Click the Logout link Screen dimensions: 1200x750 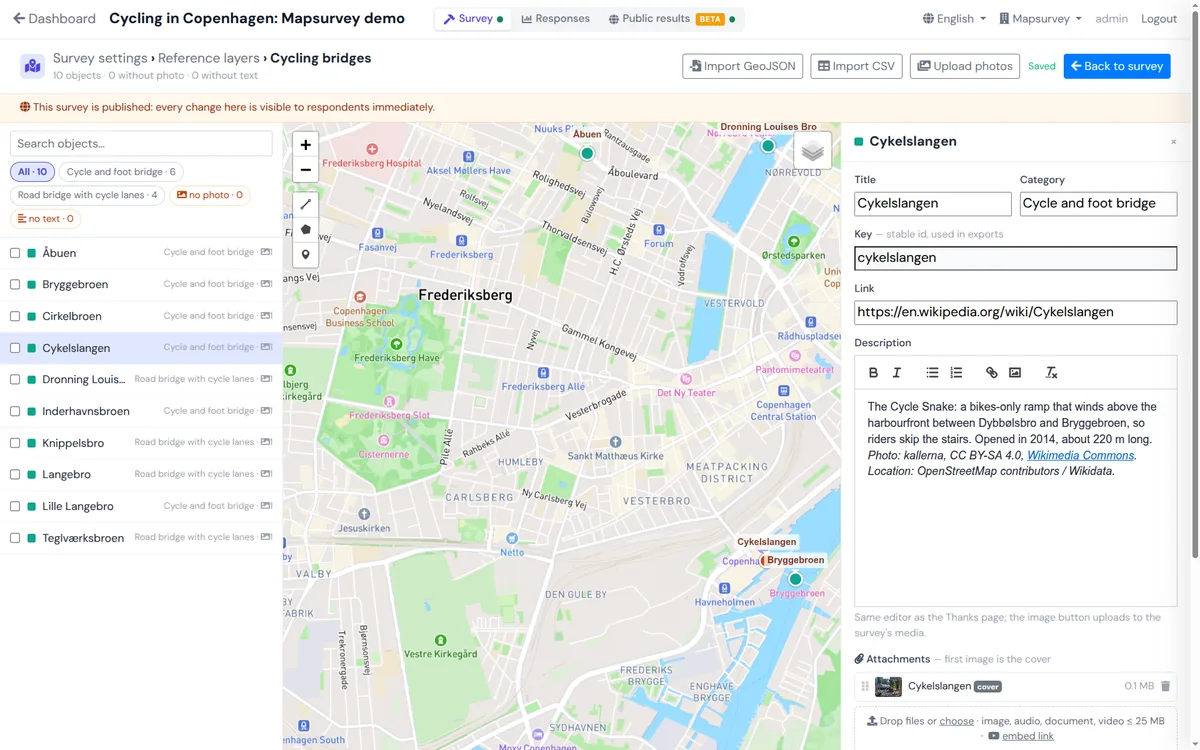pyautogui.click(x=1159, y=19)
